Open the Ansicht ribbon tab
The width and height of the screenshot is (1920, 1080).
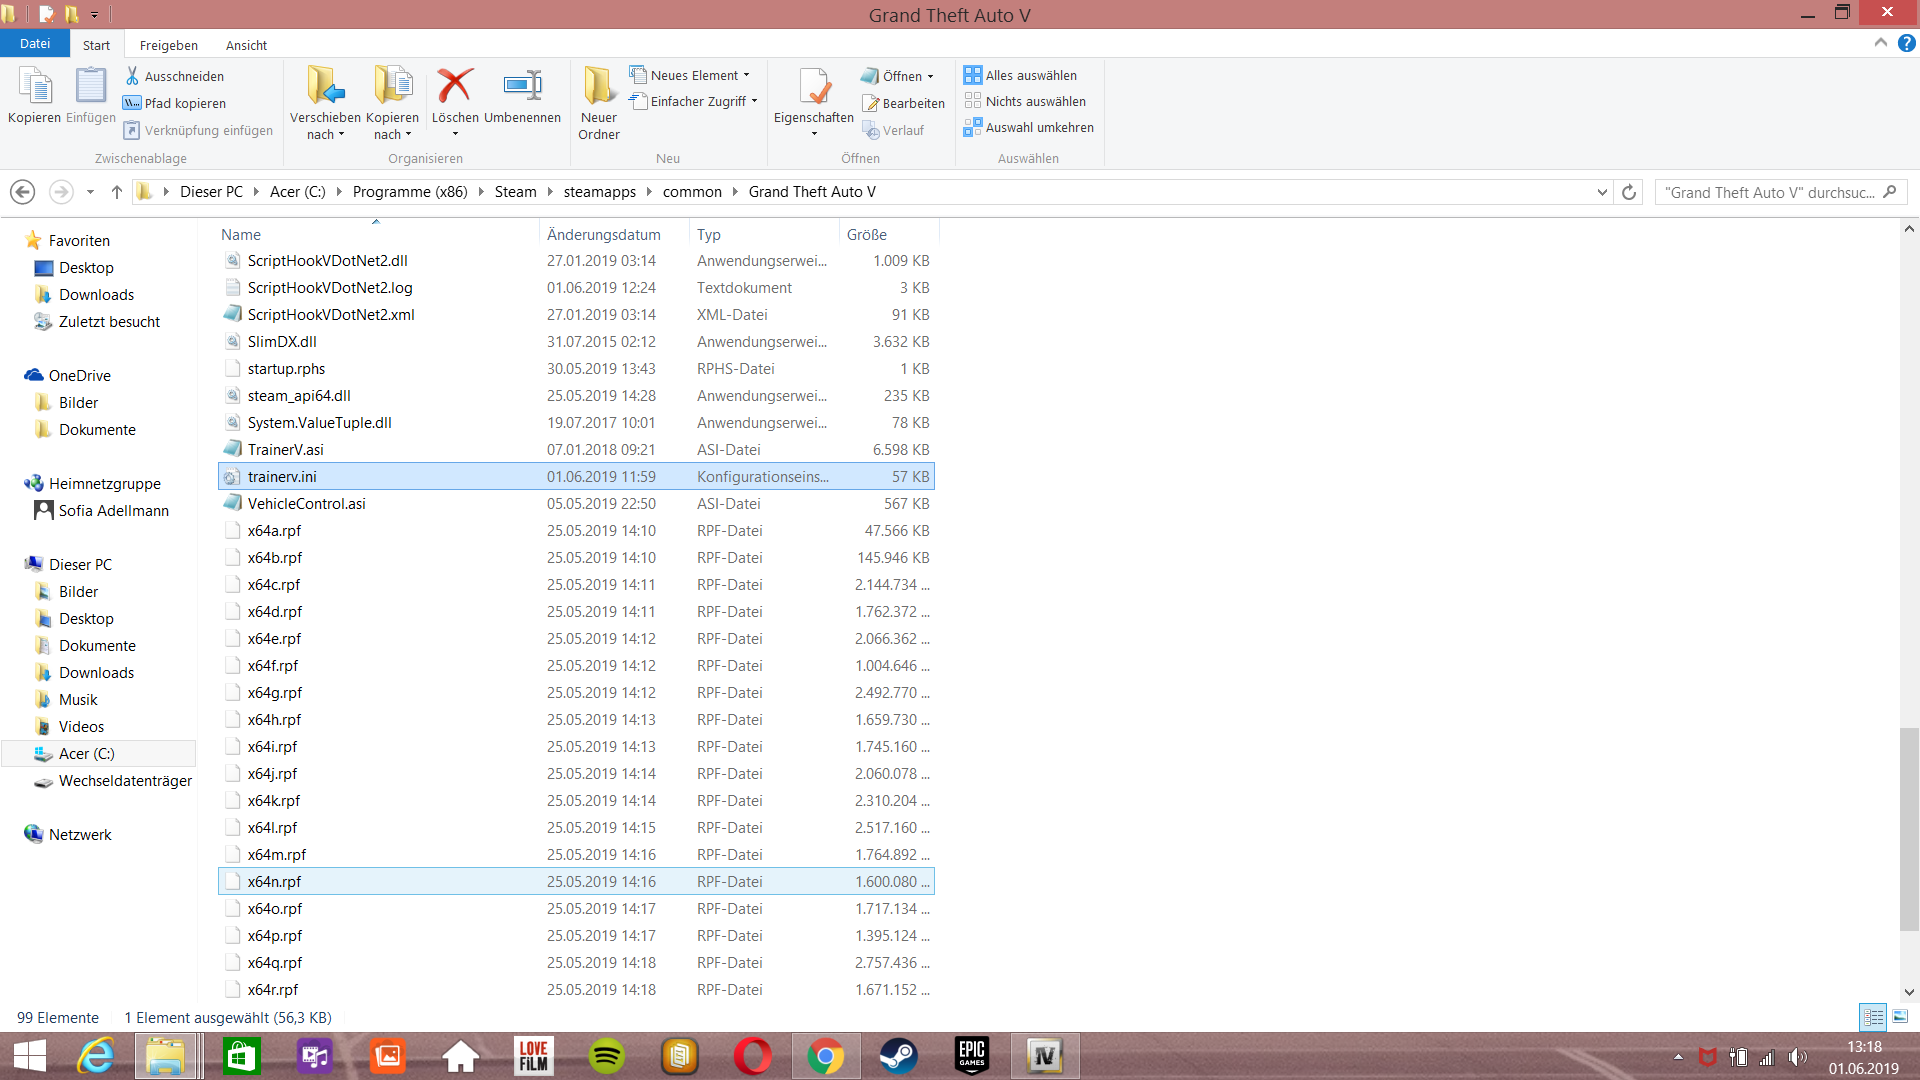point(246,45)
